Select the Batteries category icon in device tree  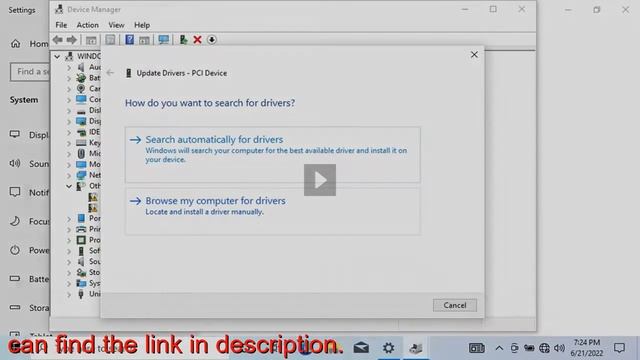pos(81,78)
